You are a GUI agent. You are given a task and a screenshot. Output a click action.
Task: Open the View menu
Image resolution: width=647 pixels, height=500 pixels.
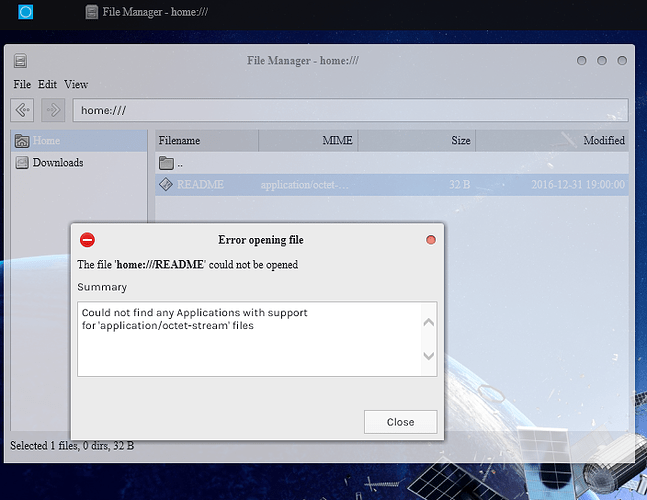click(76, 84)
